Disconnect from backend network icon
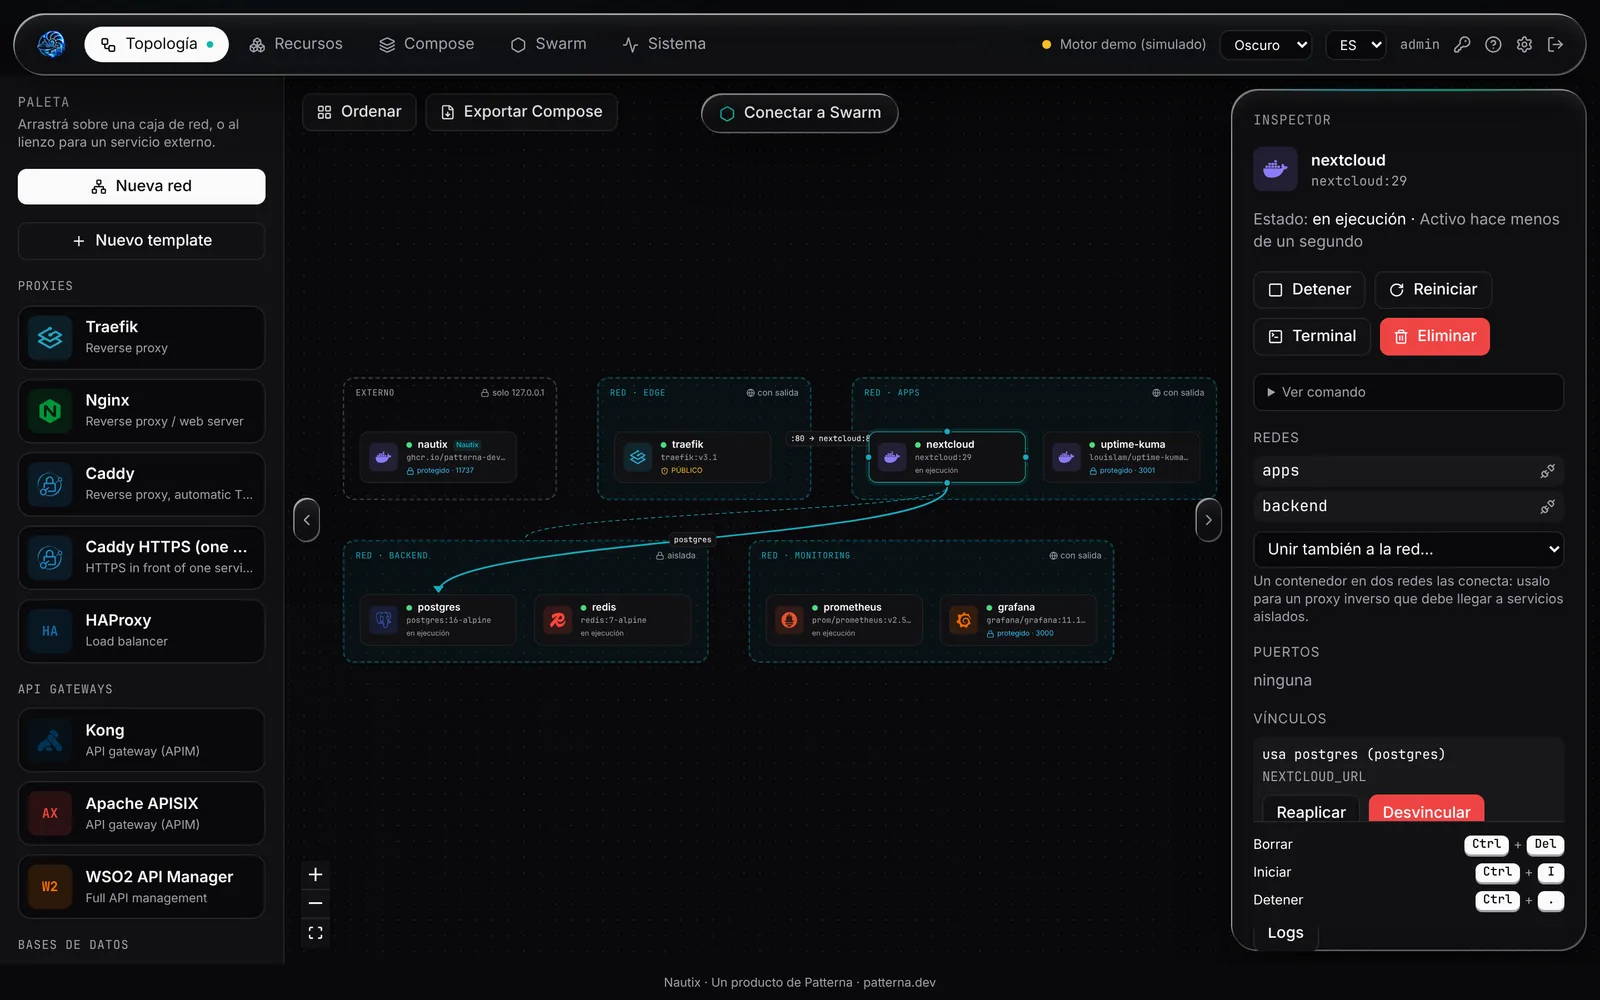Viewport: 1600px width, 1000px height. pyautogui.click(x=1547, y=507)
